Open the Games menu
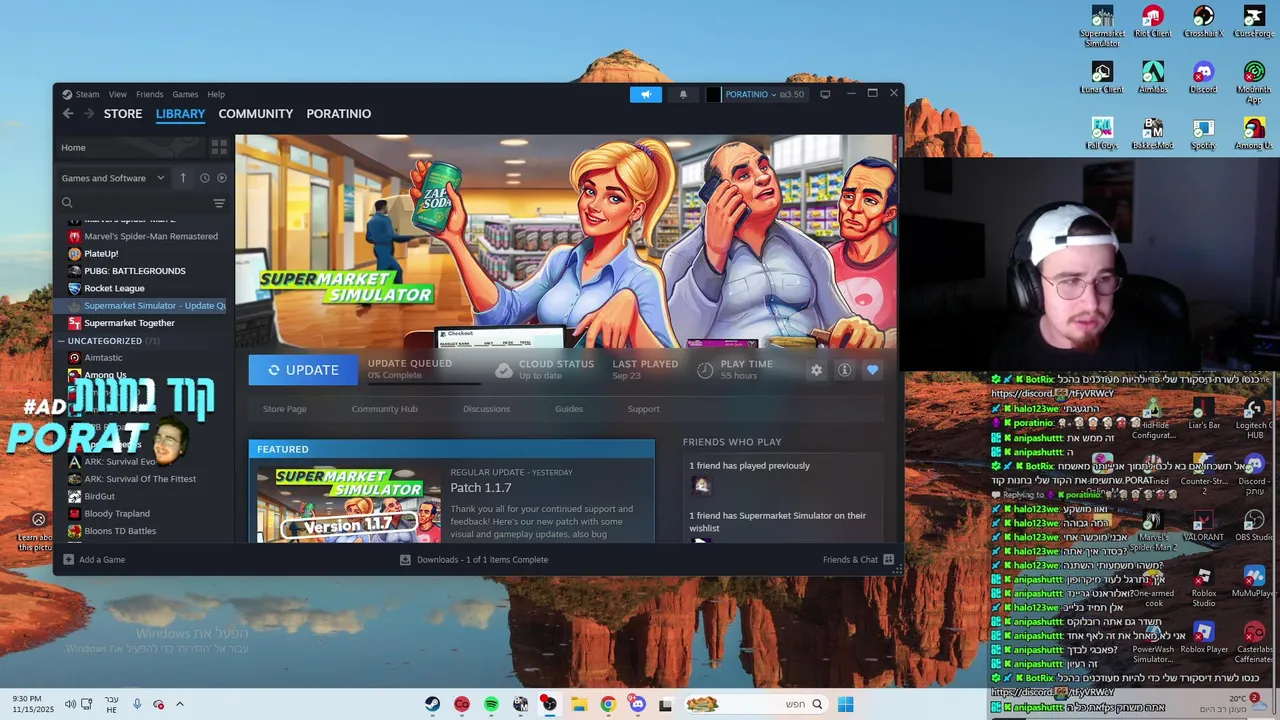This screenshot has width=1280, height=720. (185, 94)
